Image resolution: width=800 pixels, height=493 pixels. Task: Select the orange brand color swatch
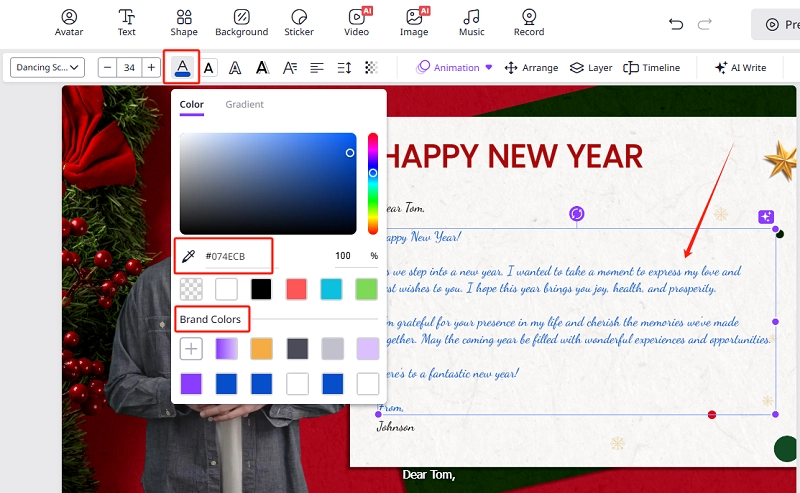261,349
